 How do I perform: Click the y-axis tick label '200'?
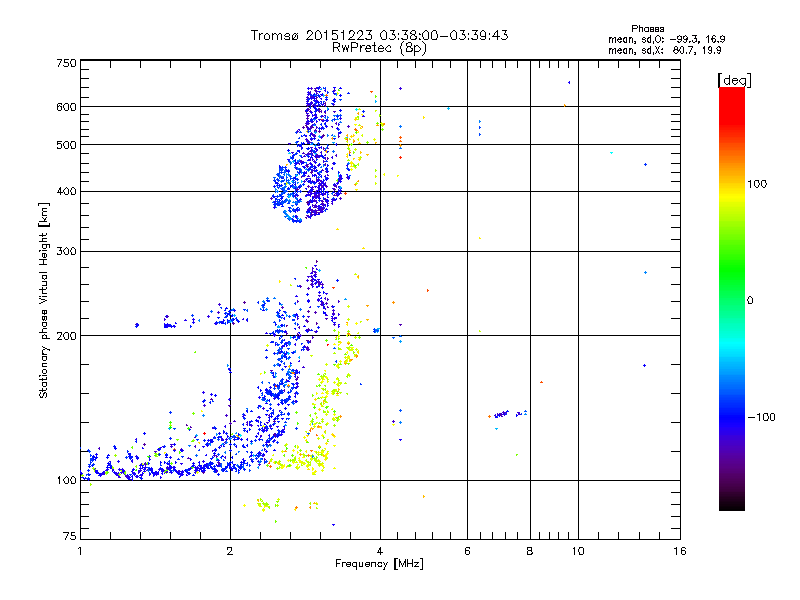pyautogui.click(x=67, y=336)
